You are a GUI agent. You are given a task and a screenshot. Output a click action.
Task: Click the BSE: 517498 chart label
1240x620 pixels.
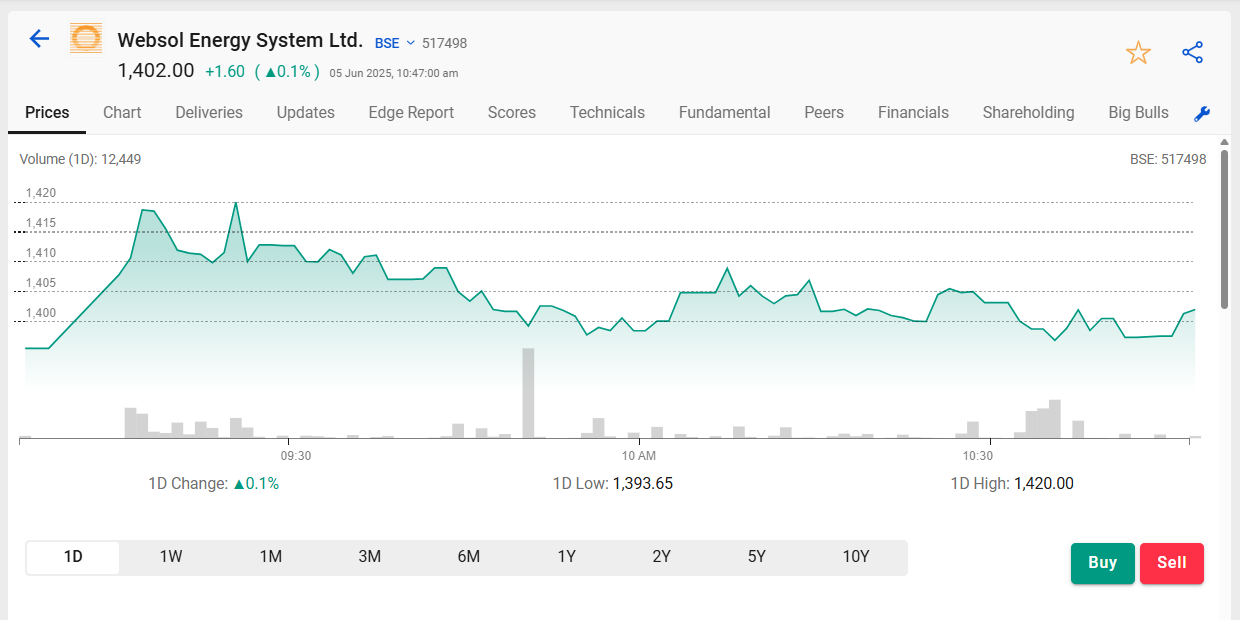(x=1168, y=159)
